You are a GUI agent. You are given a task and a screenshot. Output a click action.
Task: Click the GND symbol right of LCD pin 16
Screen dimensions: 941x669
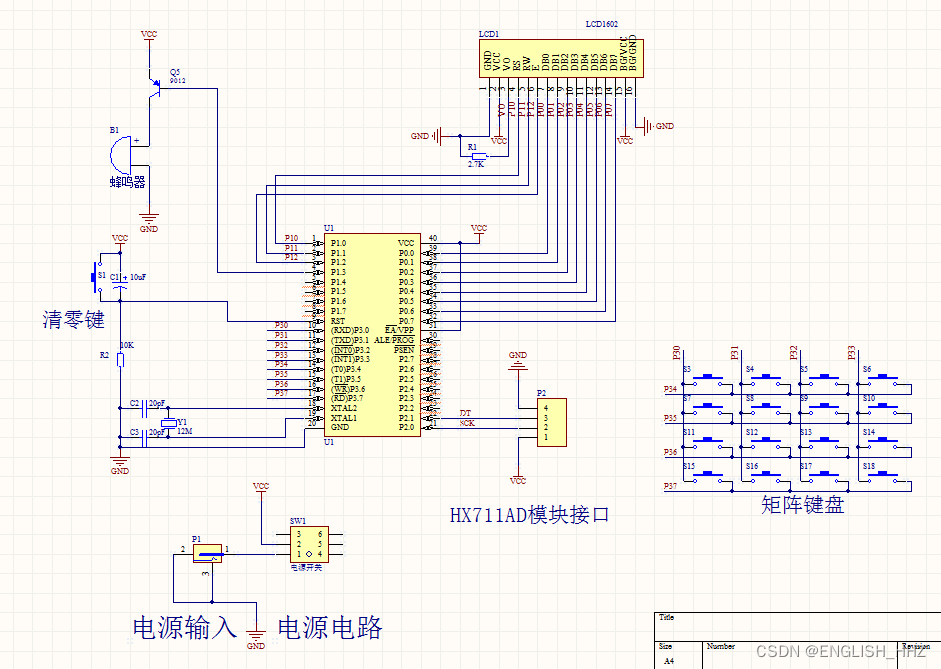point(658,126)
